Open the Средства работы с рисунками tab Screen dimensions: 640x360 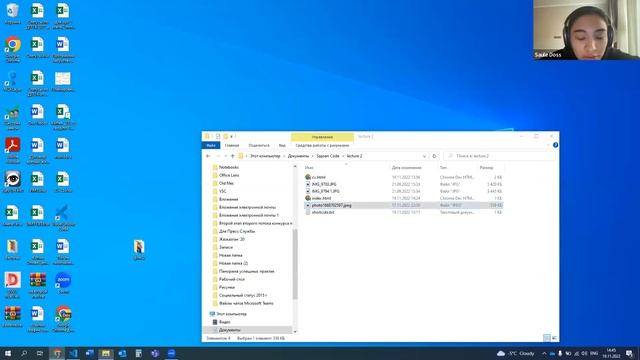(x=322, y=145)
